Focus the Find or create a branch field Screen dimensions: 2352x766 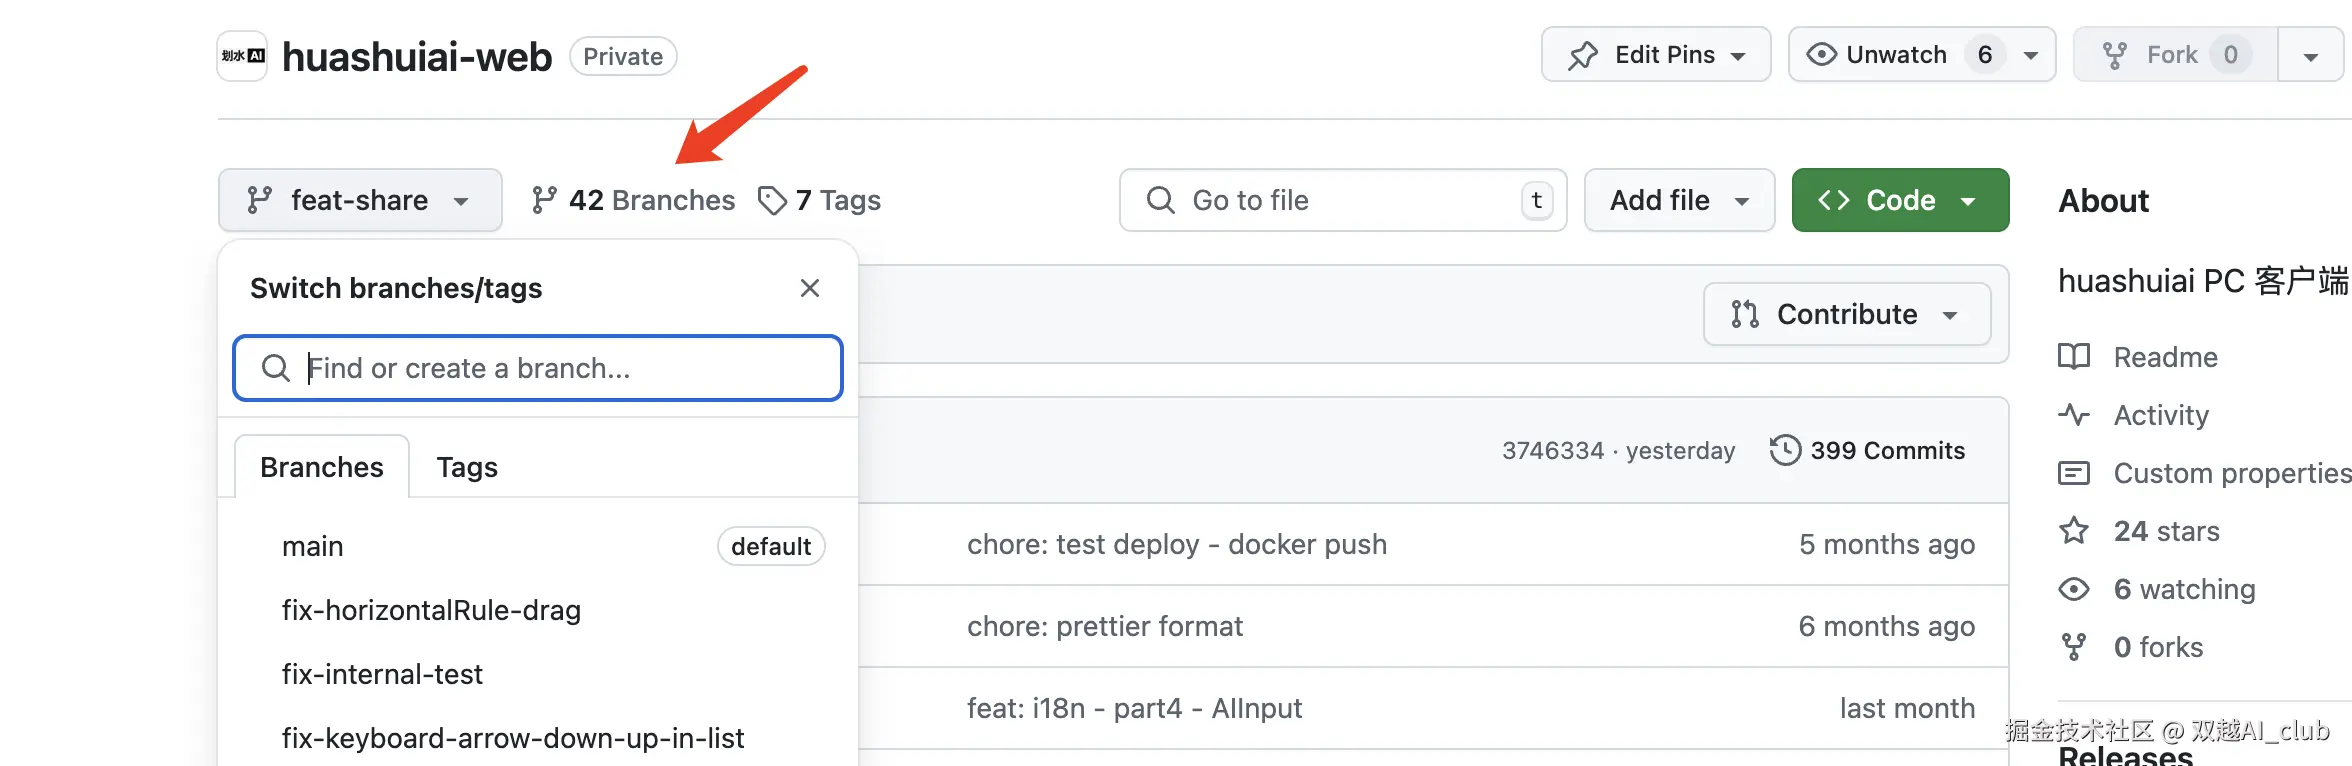point(538,368)
